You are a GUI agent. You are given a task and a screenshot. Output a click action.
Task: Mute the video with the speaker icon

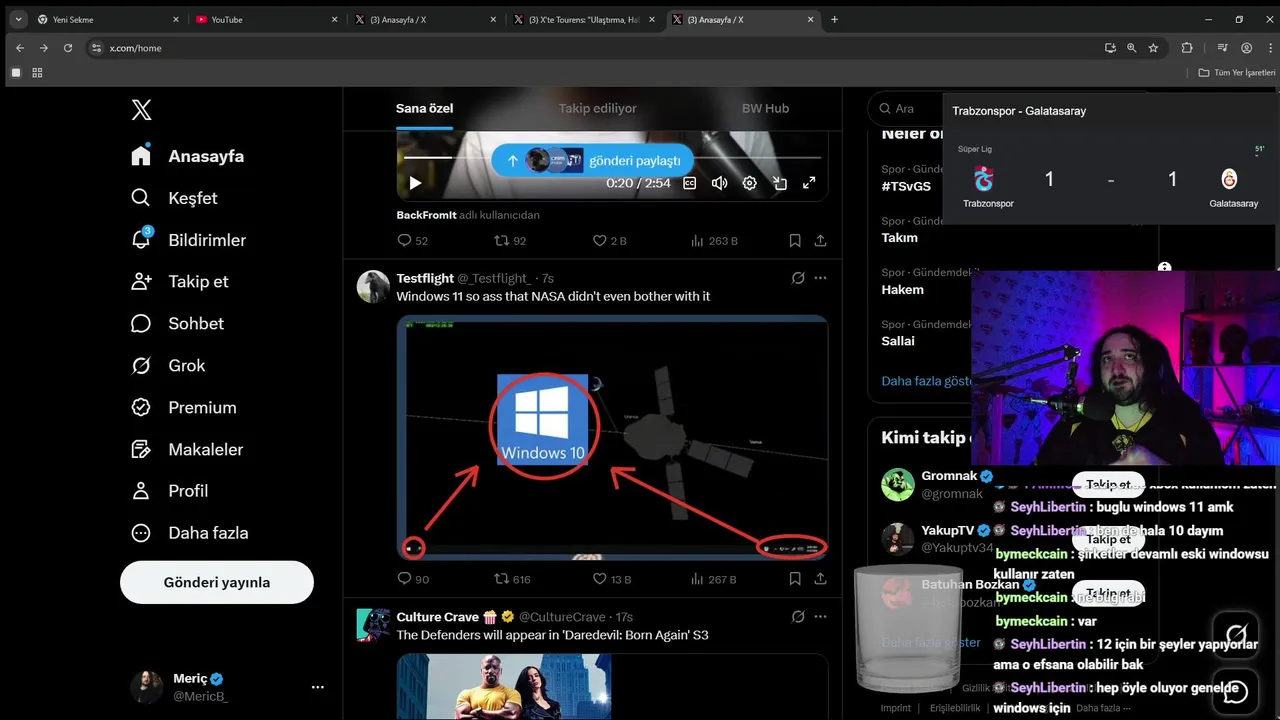pyautogui.click(x=719, y=183)
